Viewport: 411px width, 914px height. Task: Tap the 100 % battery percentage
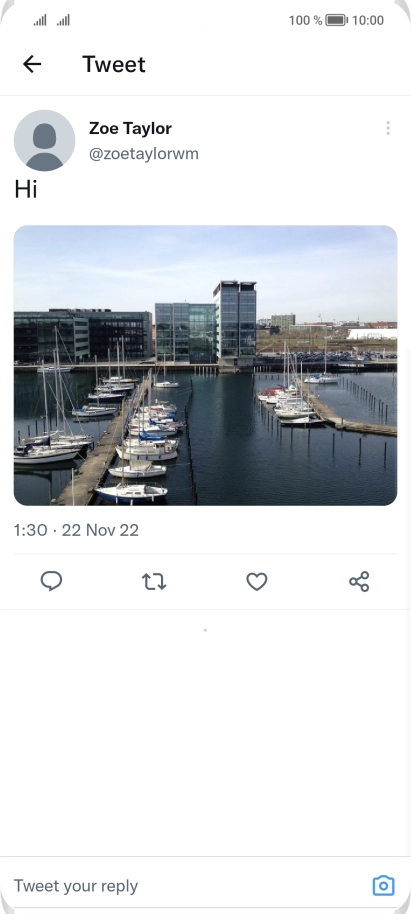(305, 20)
